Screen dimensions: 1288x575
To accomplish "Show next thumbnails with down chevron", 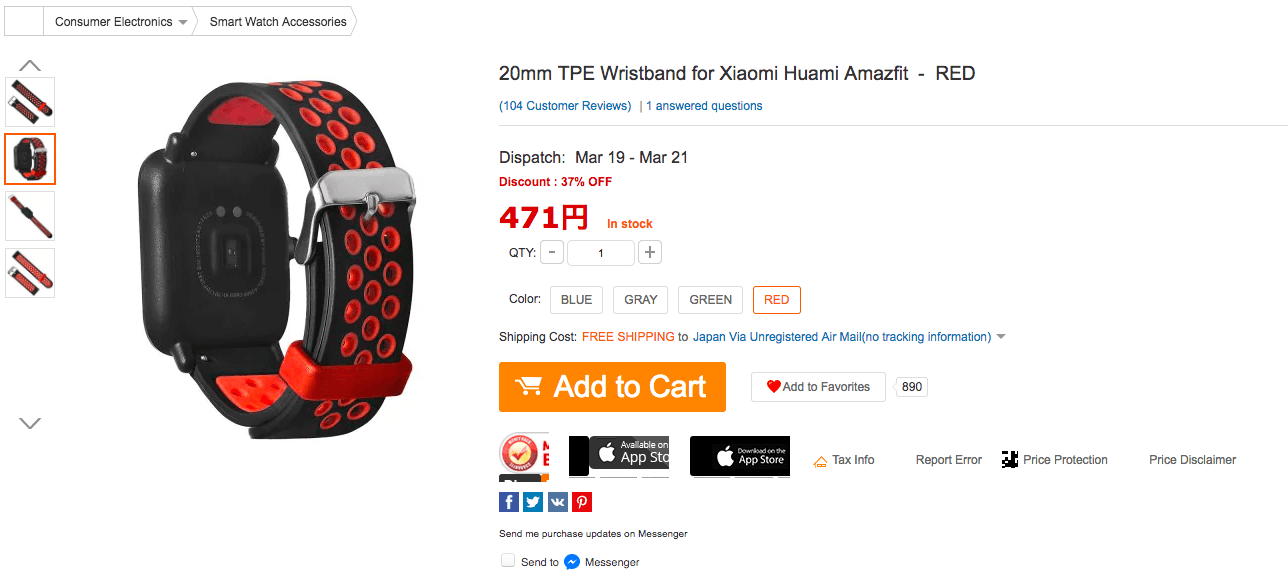I will (30, 423).
